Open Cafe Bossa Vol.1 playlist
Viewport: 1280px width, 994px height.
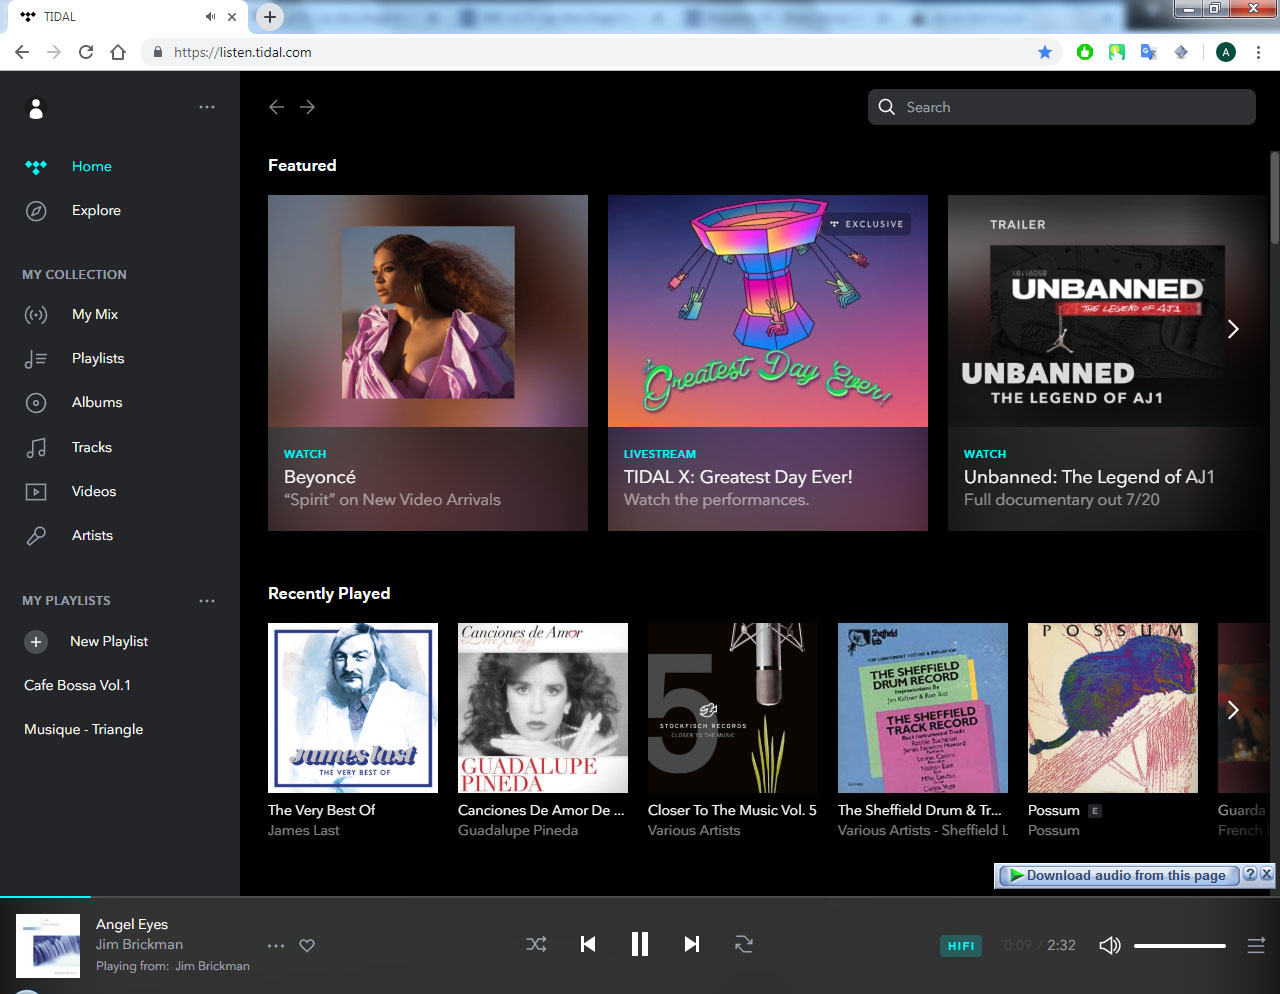[x=78, y=685]
